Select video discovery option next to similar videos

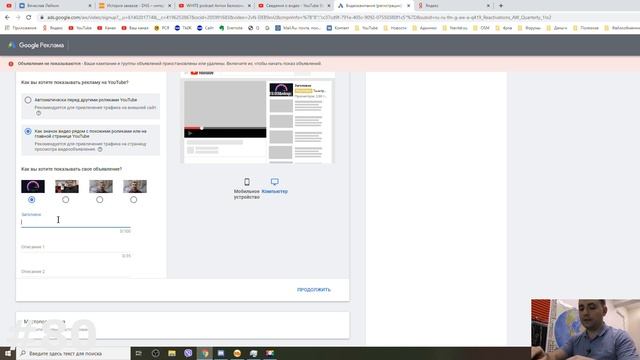[28, 131]
